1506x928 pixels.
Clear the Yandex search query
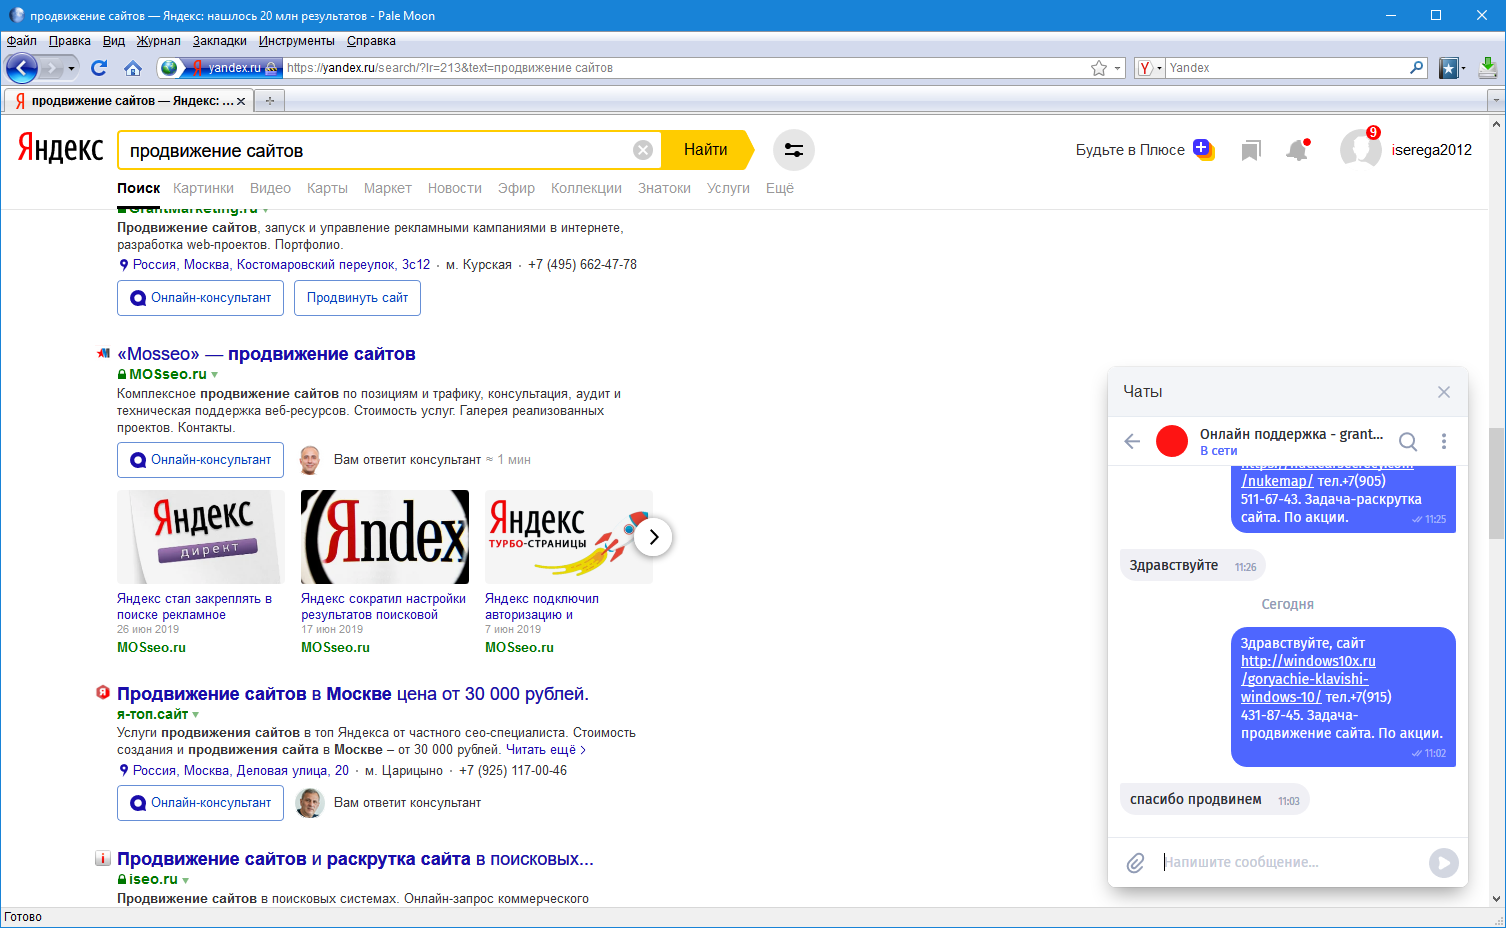pyautogui.click(x=643, y=150)
